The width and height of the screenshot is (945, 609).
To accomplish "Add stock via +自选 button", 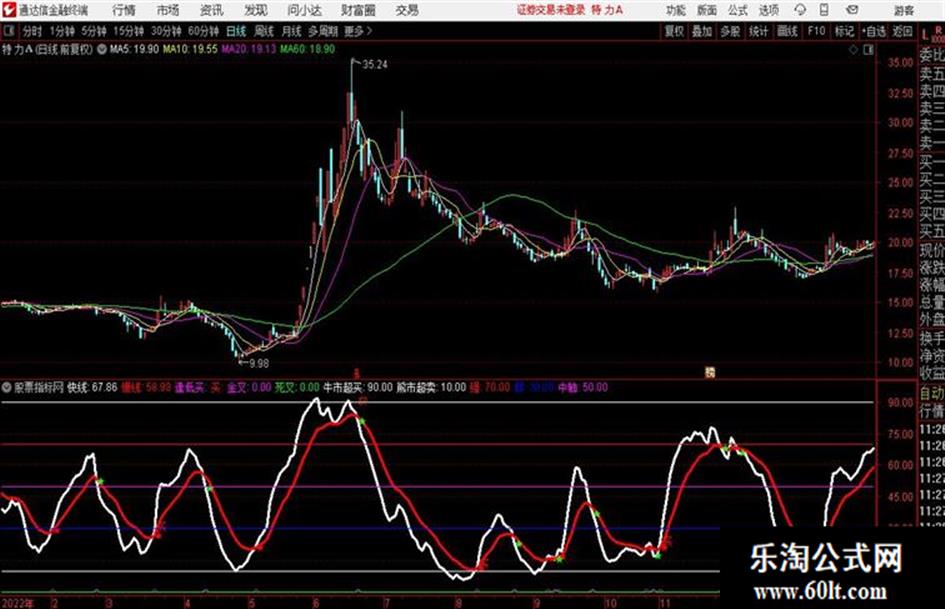I will (874, 31).
